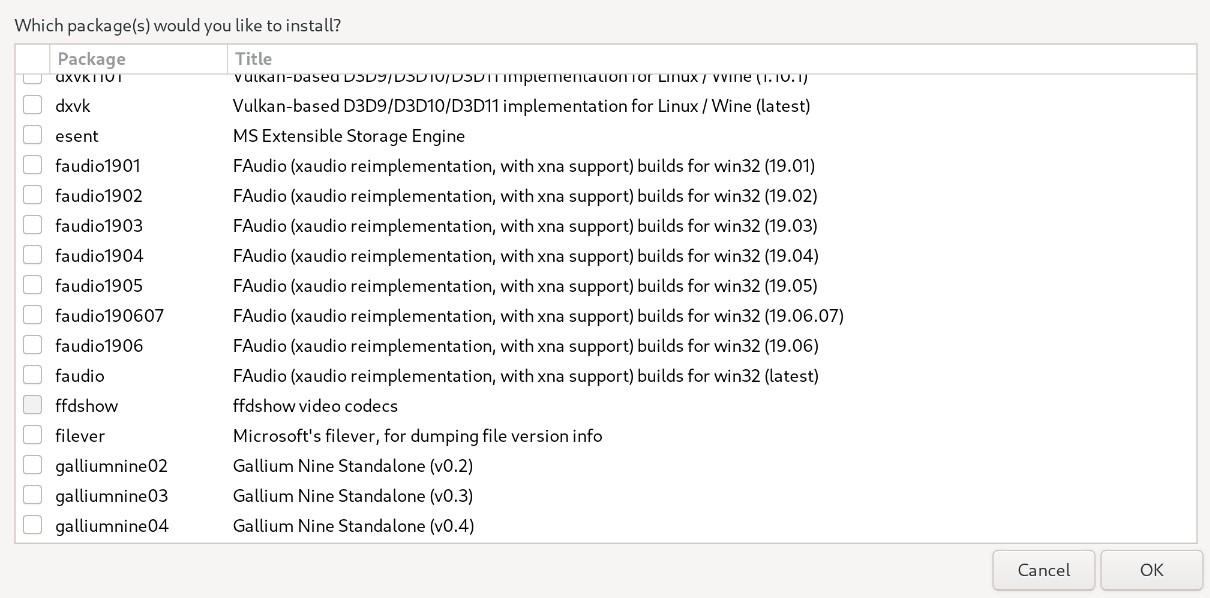Tick the ffdshow video codecs checkbox
The width and height of the screenshot is (1210, 598).
pos(32,405)
